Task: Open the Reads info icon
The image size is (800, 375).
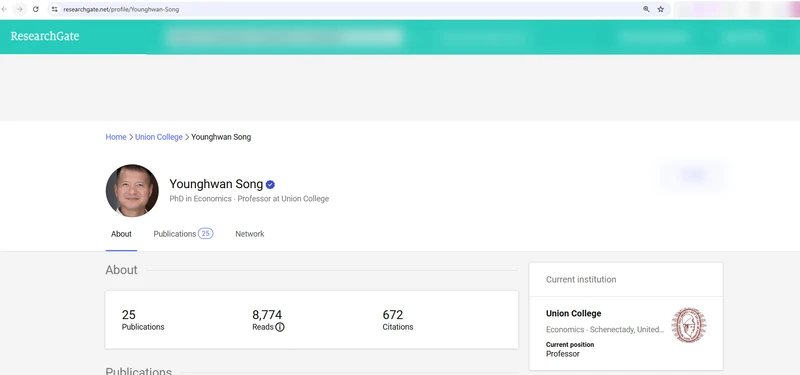Action: [280, 327]
